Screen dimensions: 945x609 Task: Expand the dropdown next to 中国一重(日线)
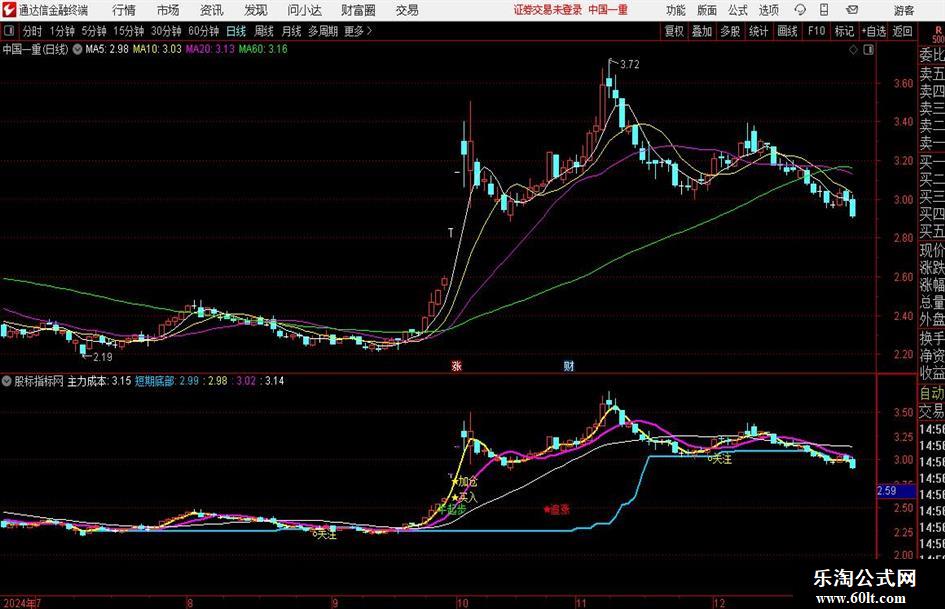pyautogui.click(x=77, y=49)
